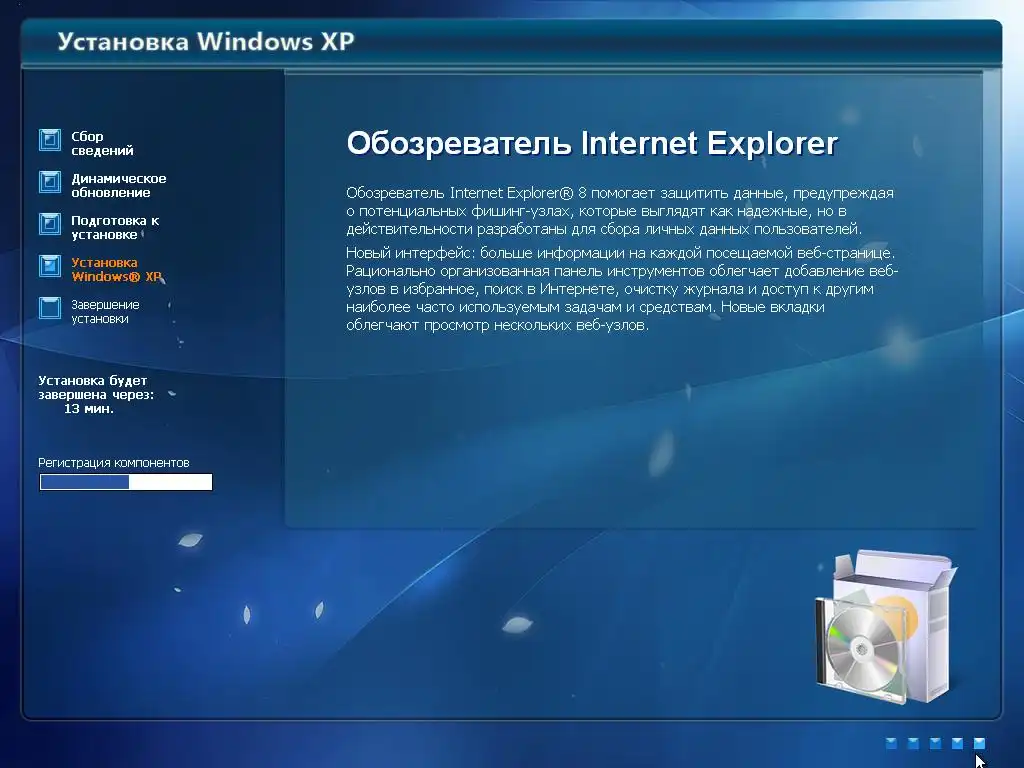Image resolution: width=1024 pixels, height=768 pixels.
Task: Click the third blue progress square indicator
Action: (x=935, y=743)
